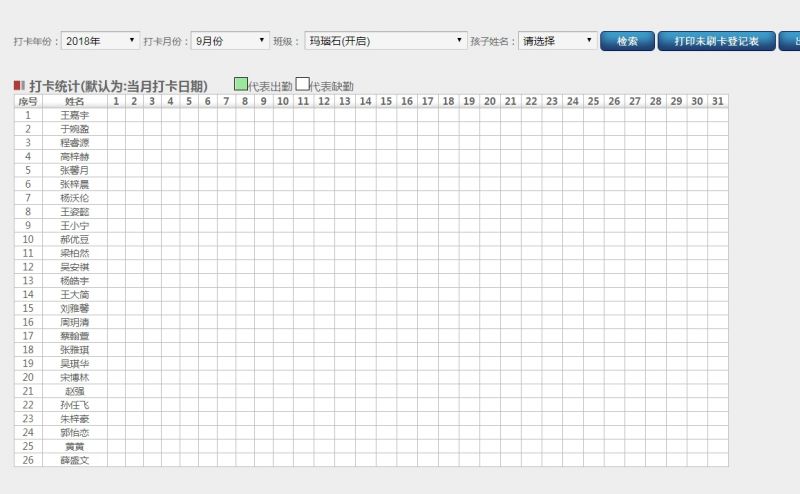Screen dimensions: 800x494
Task: Click the name 王小宁 in row 9
Action: [x=74, y=226]
